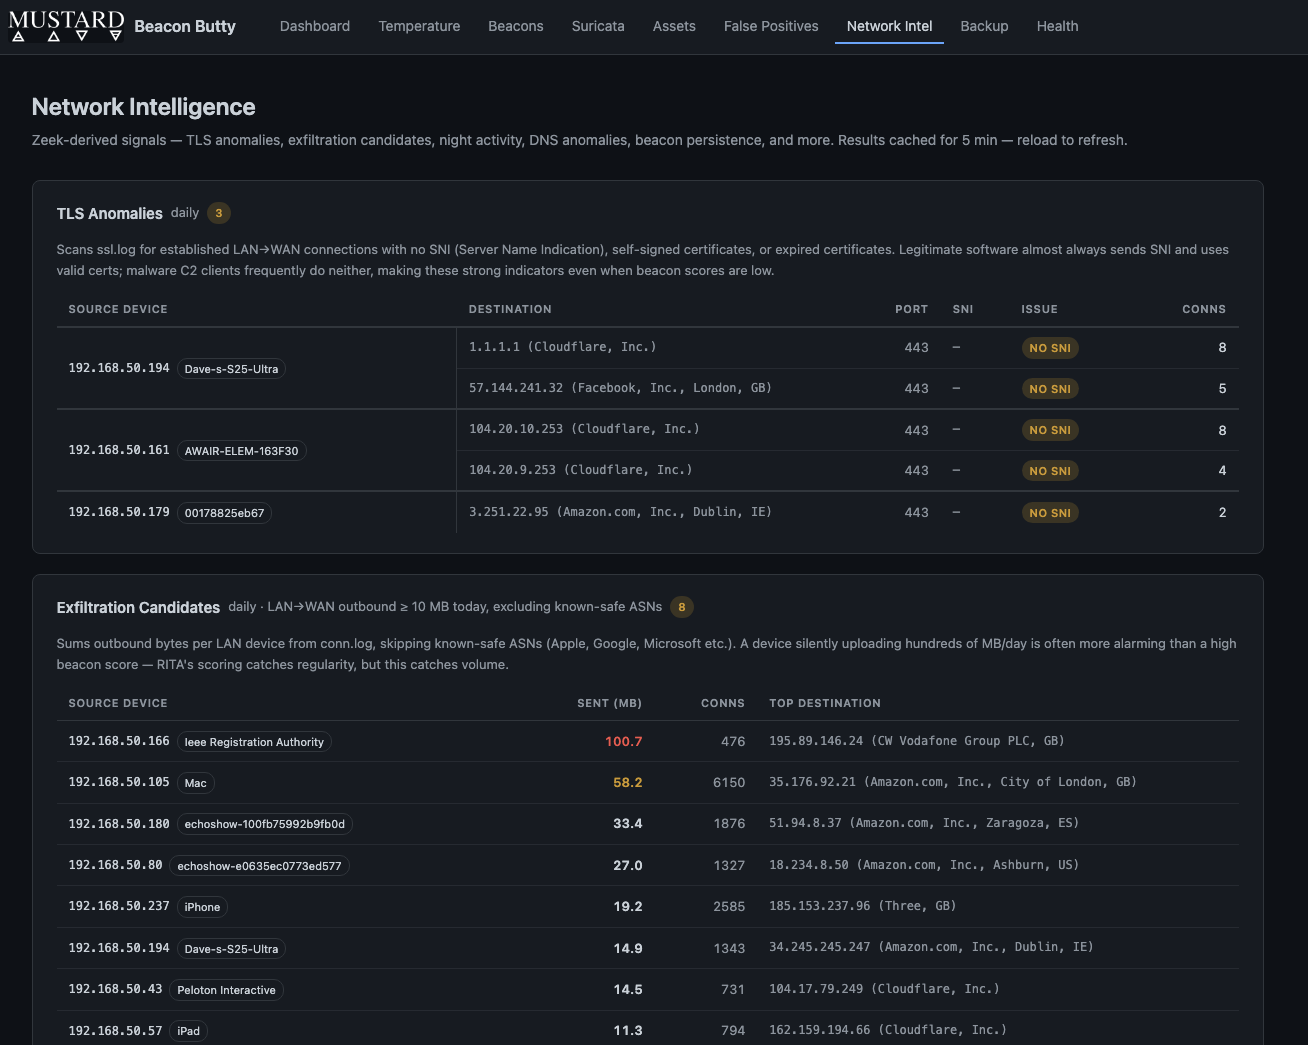
Task: Click the Ieee Registration Authority device tag
Action: click(253, 742)
